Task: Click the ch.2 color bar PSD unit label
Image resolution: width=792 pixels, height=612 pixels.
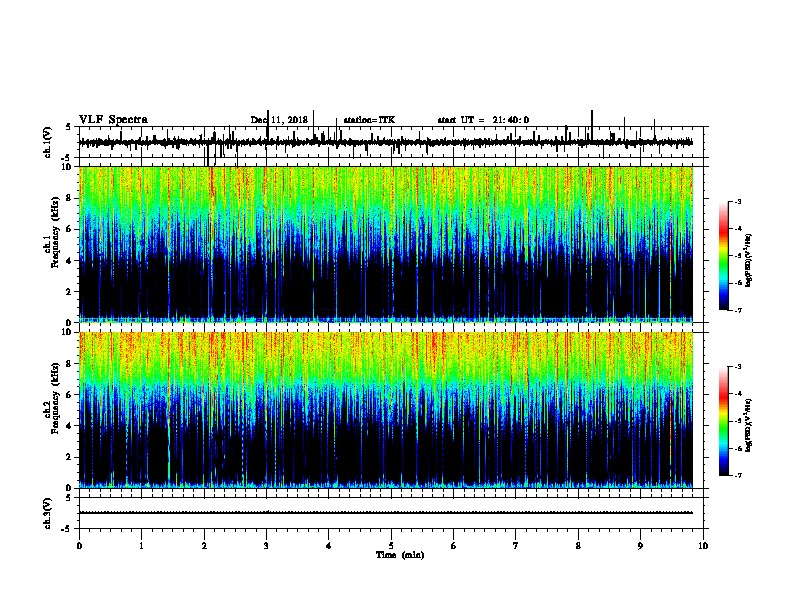Action: click(x=749, y=425)
